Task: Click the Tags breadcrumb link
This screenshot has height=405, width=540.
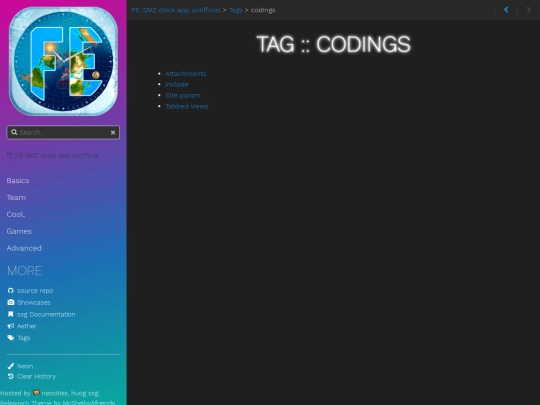Action: 236,10
